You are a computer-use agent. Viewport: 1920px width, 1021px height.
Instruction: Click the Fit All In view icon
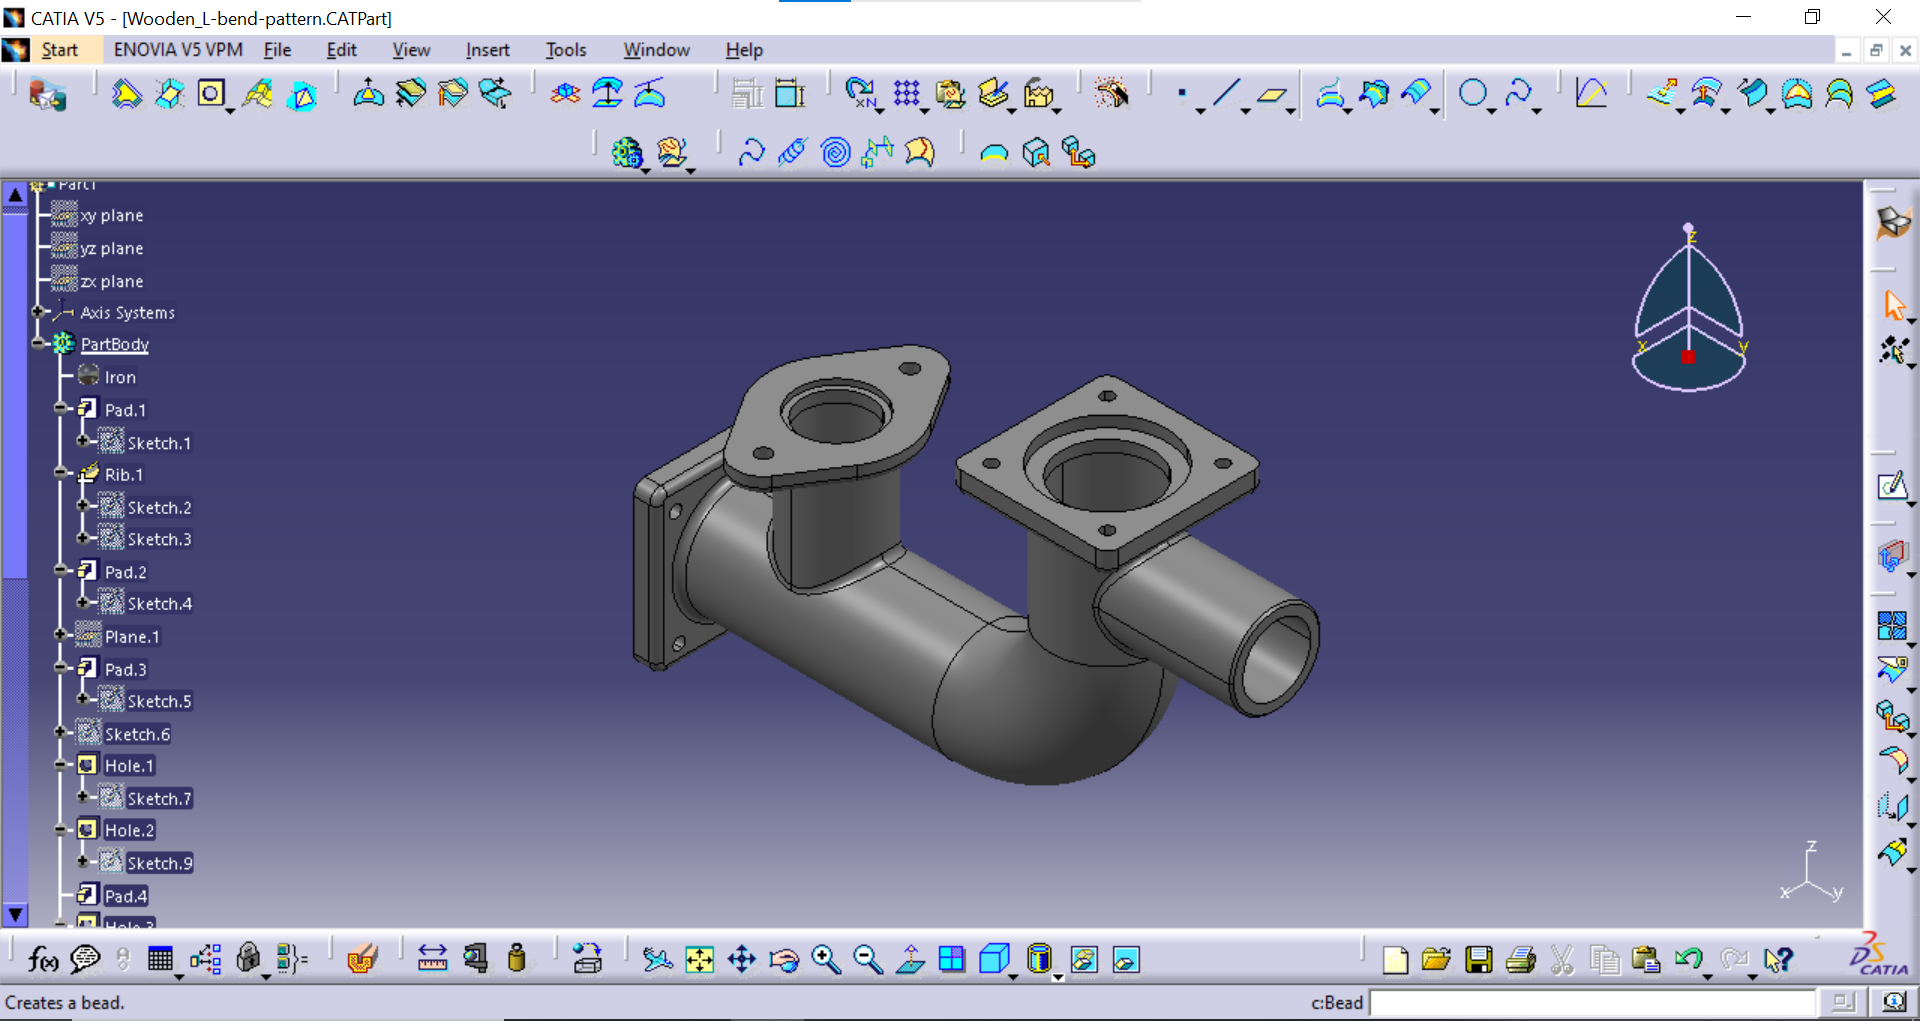click(x=699, y=960)
